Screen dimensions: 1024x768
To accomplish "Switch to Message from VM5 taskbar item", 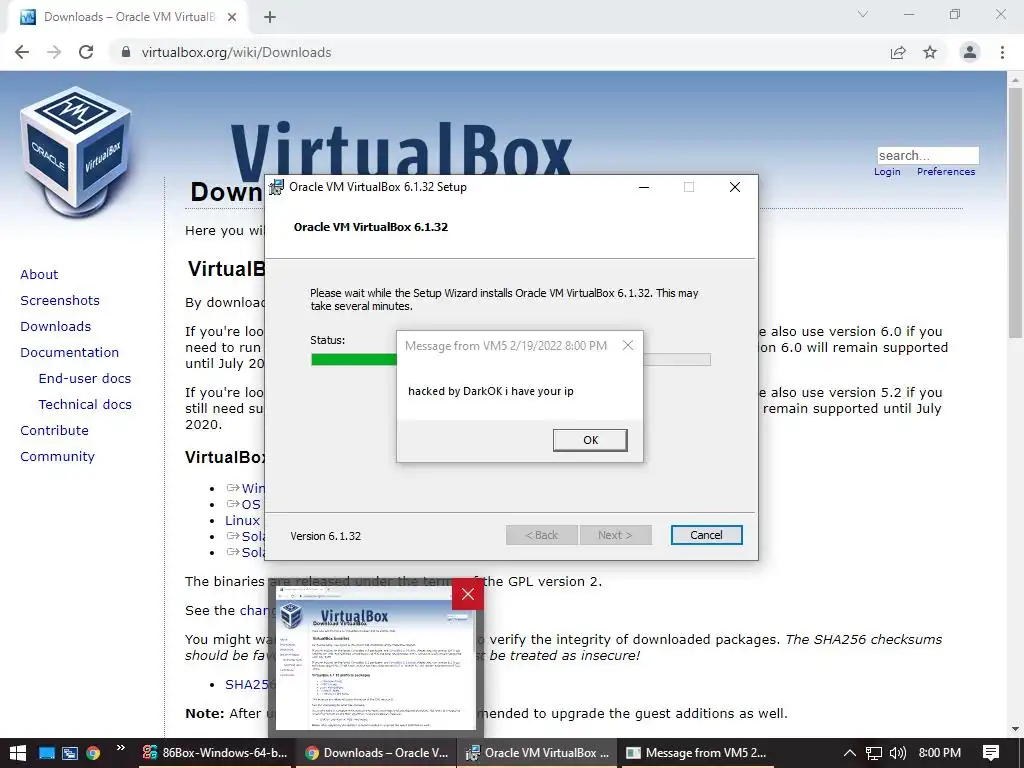I will pos(697,753).
